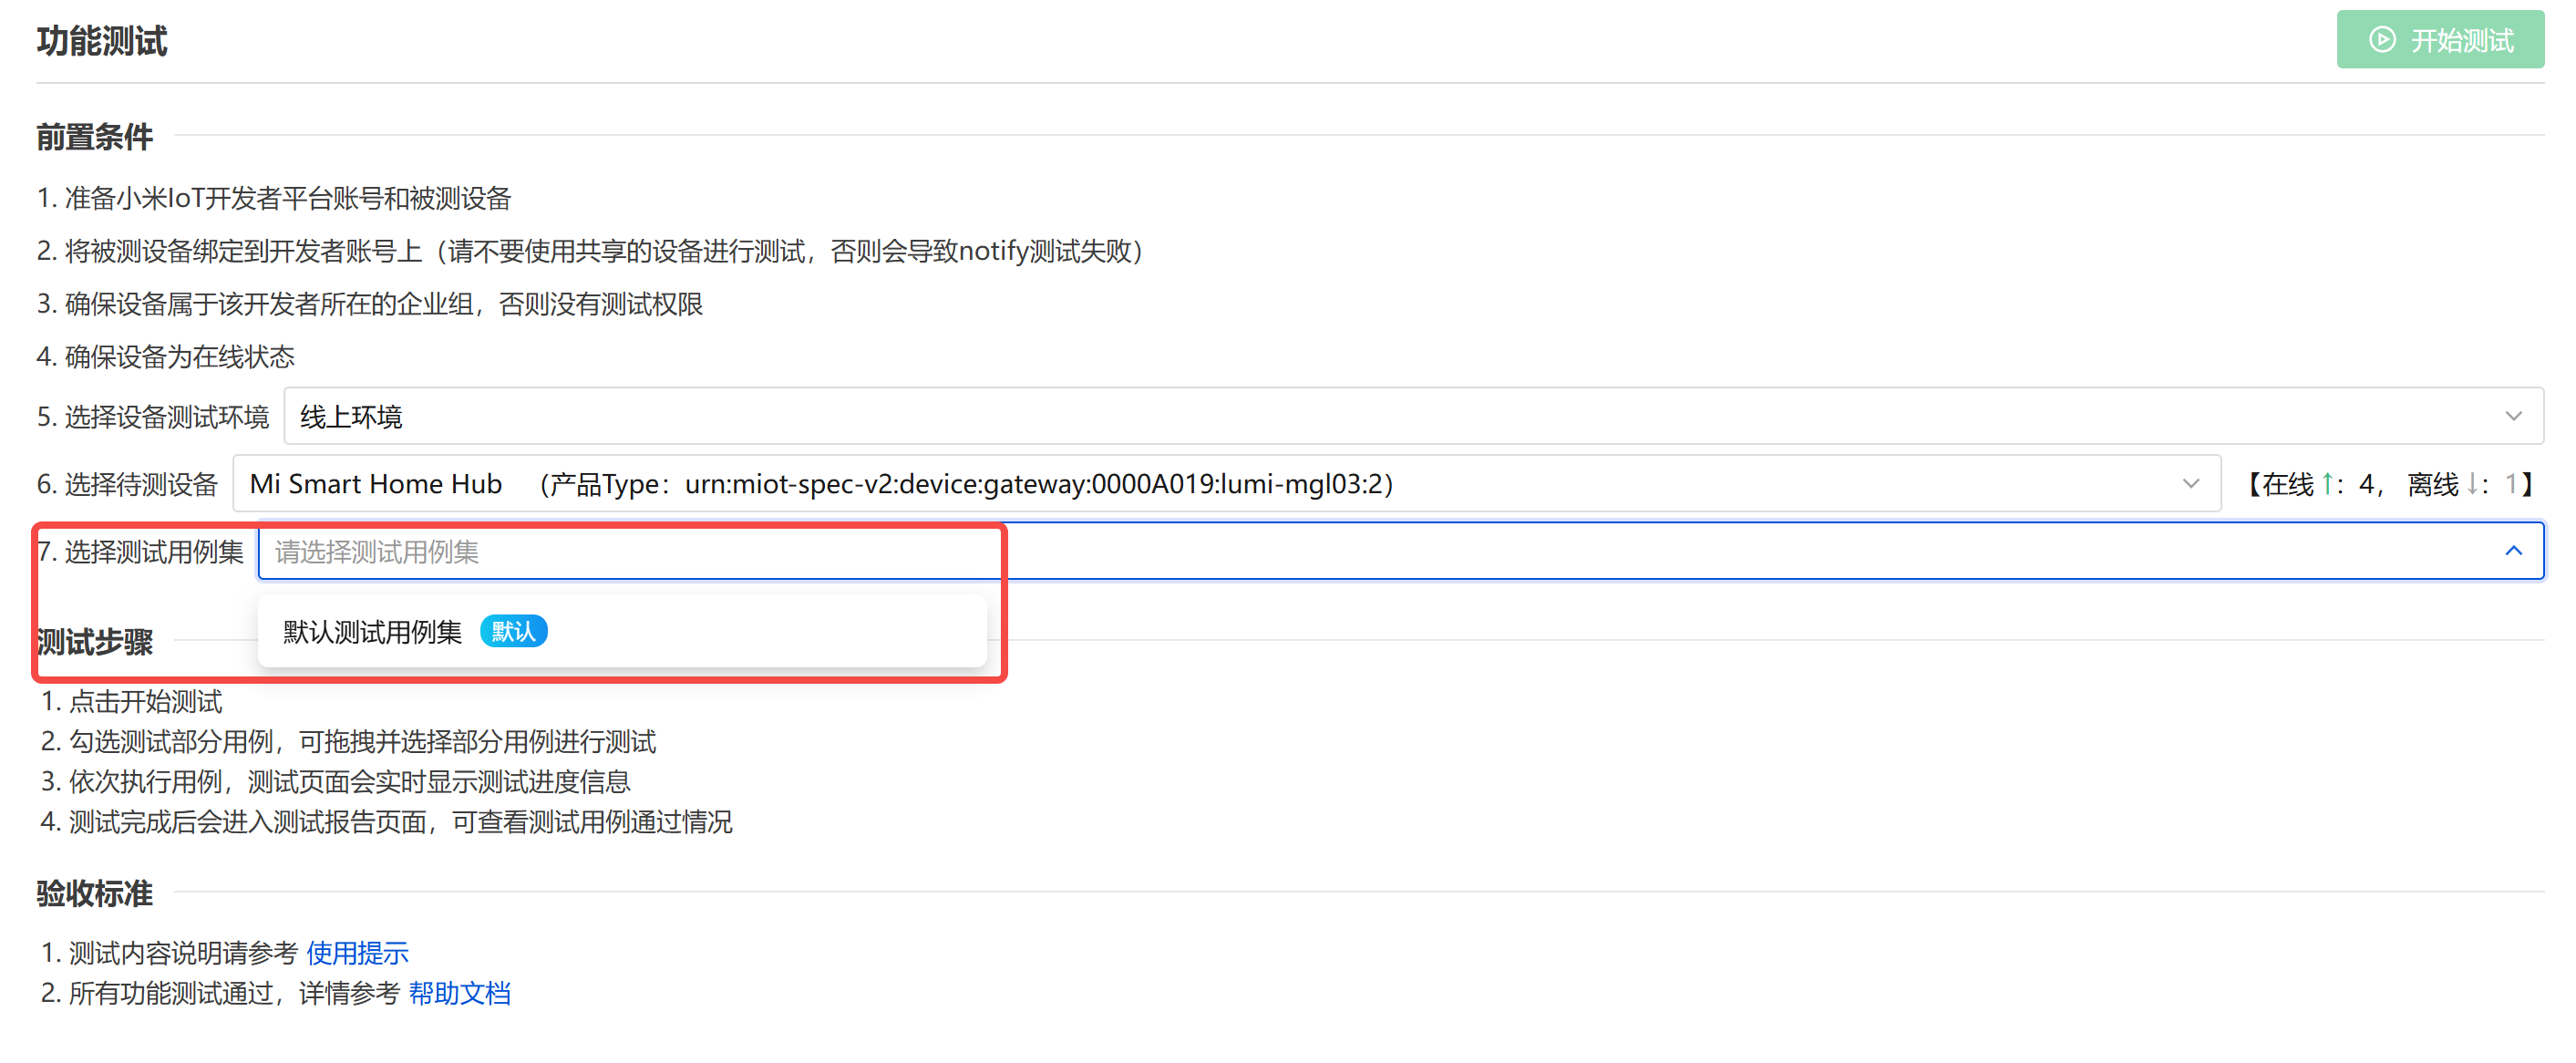Click the blue 默认 tag badge
The image size is (2576, 1063).
pos(513,632)
